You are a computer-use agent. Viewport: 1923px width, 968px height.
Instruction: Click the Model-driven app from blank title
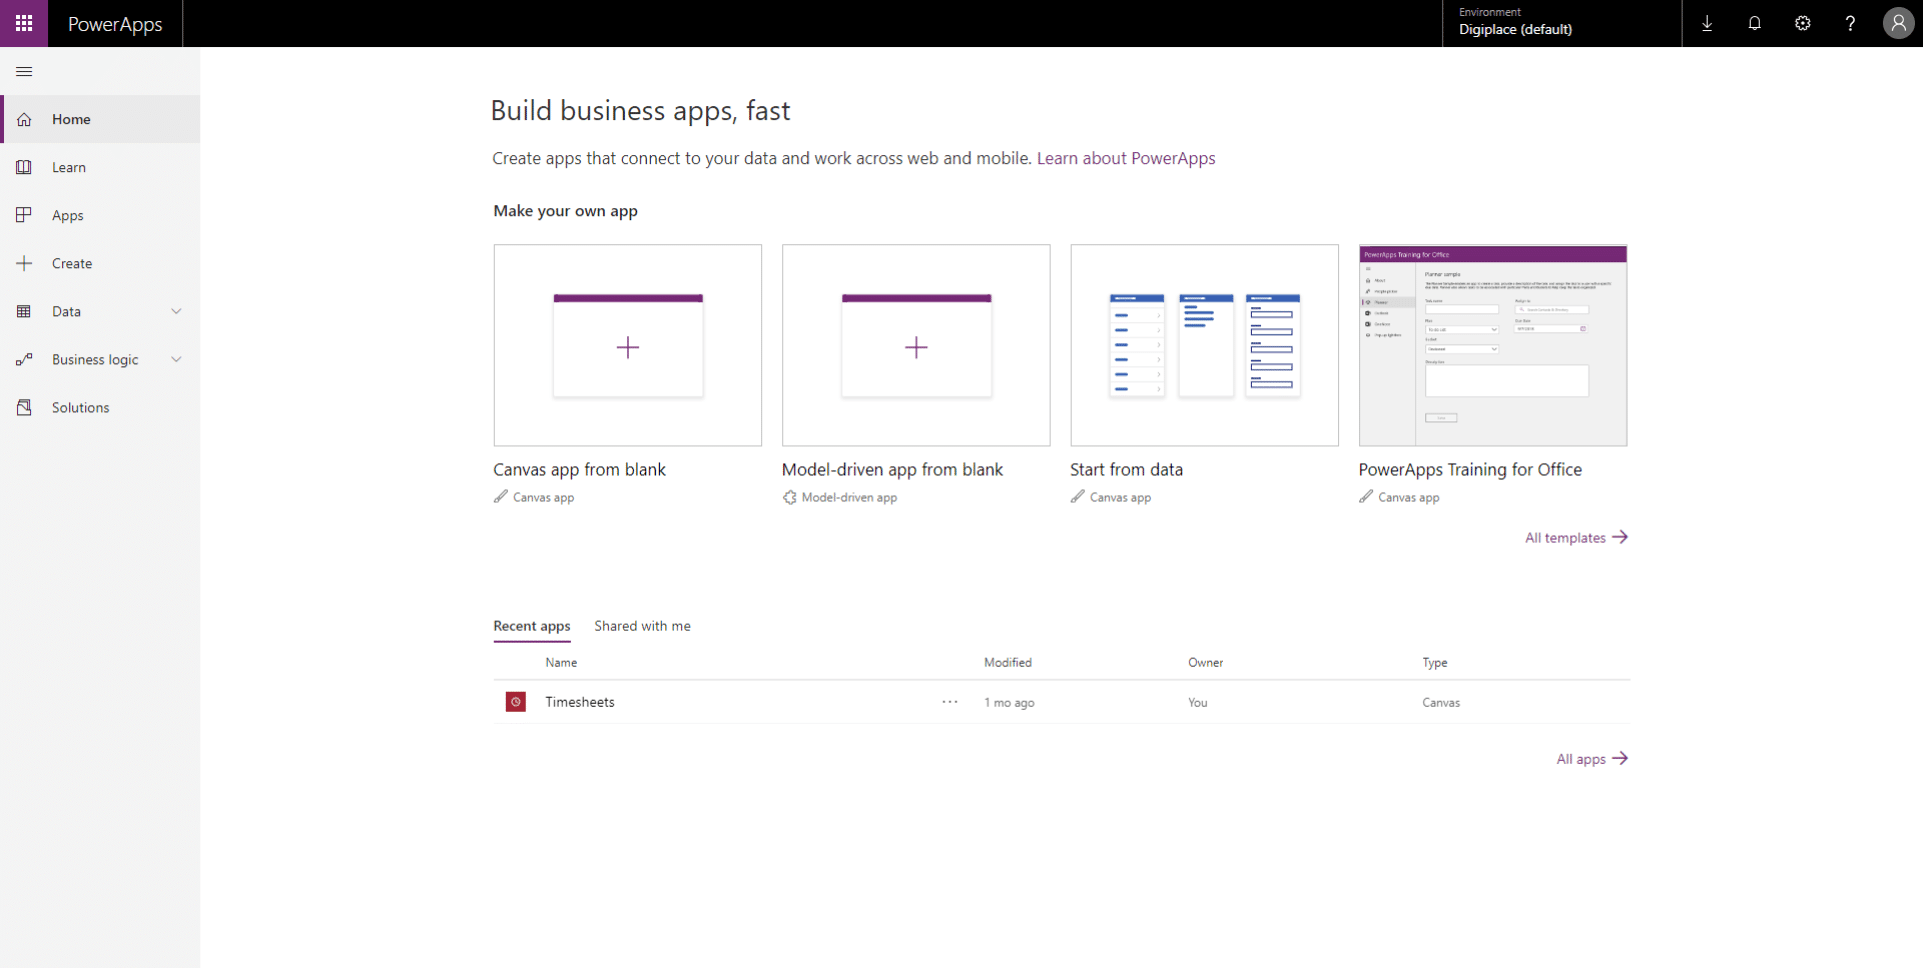pyautogui.click(x=892, y=469)
